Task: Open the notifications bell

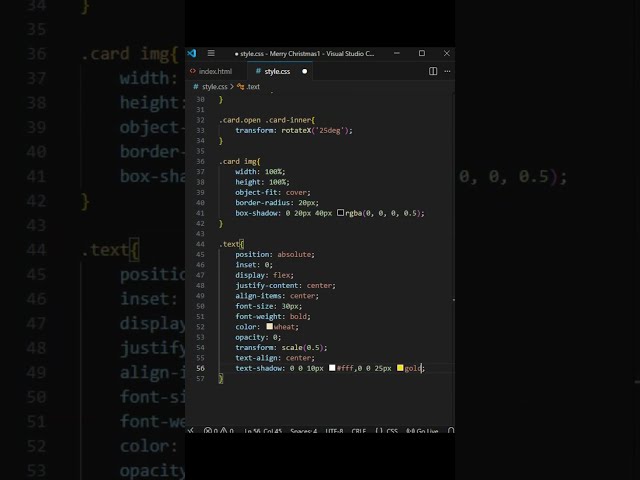Action: pyautogui.click(x=451, y=431)
